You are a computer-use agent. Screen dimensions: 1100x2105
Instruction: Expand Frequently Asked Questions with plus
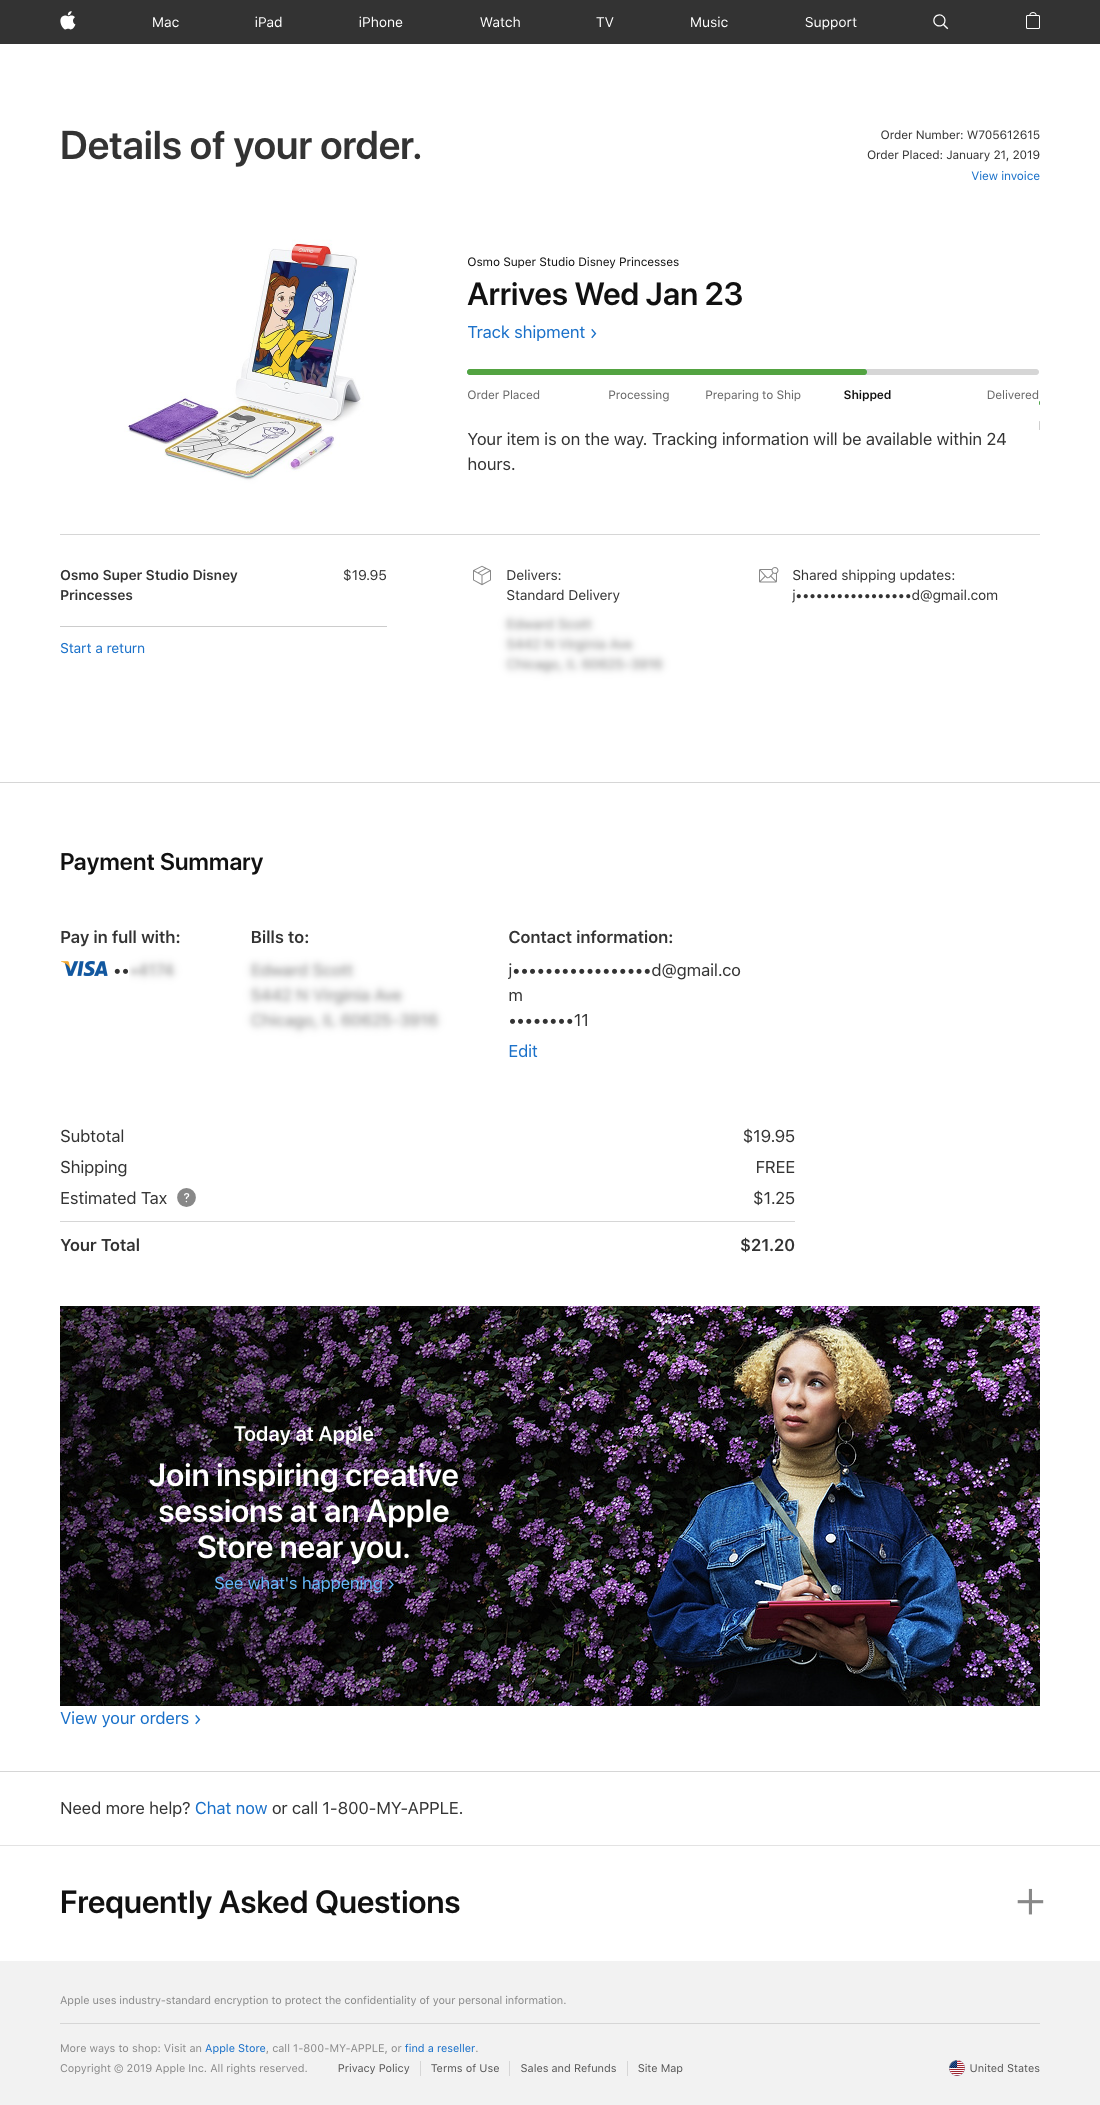pos(1030,1902)
